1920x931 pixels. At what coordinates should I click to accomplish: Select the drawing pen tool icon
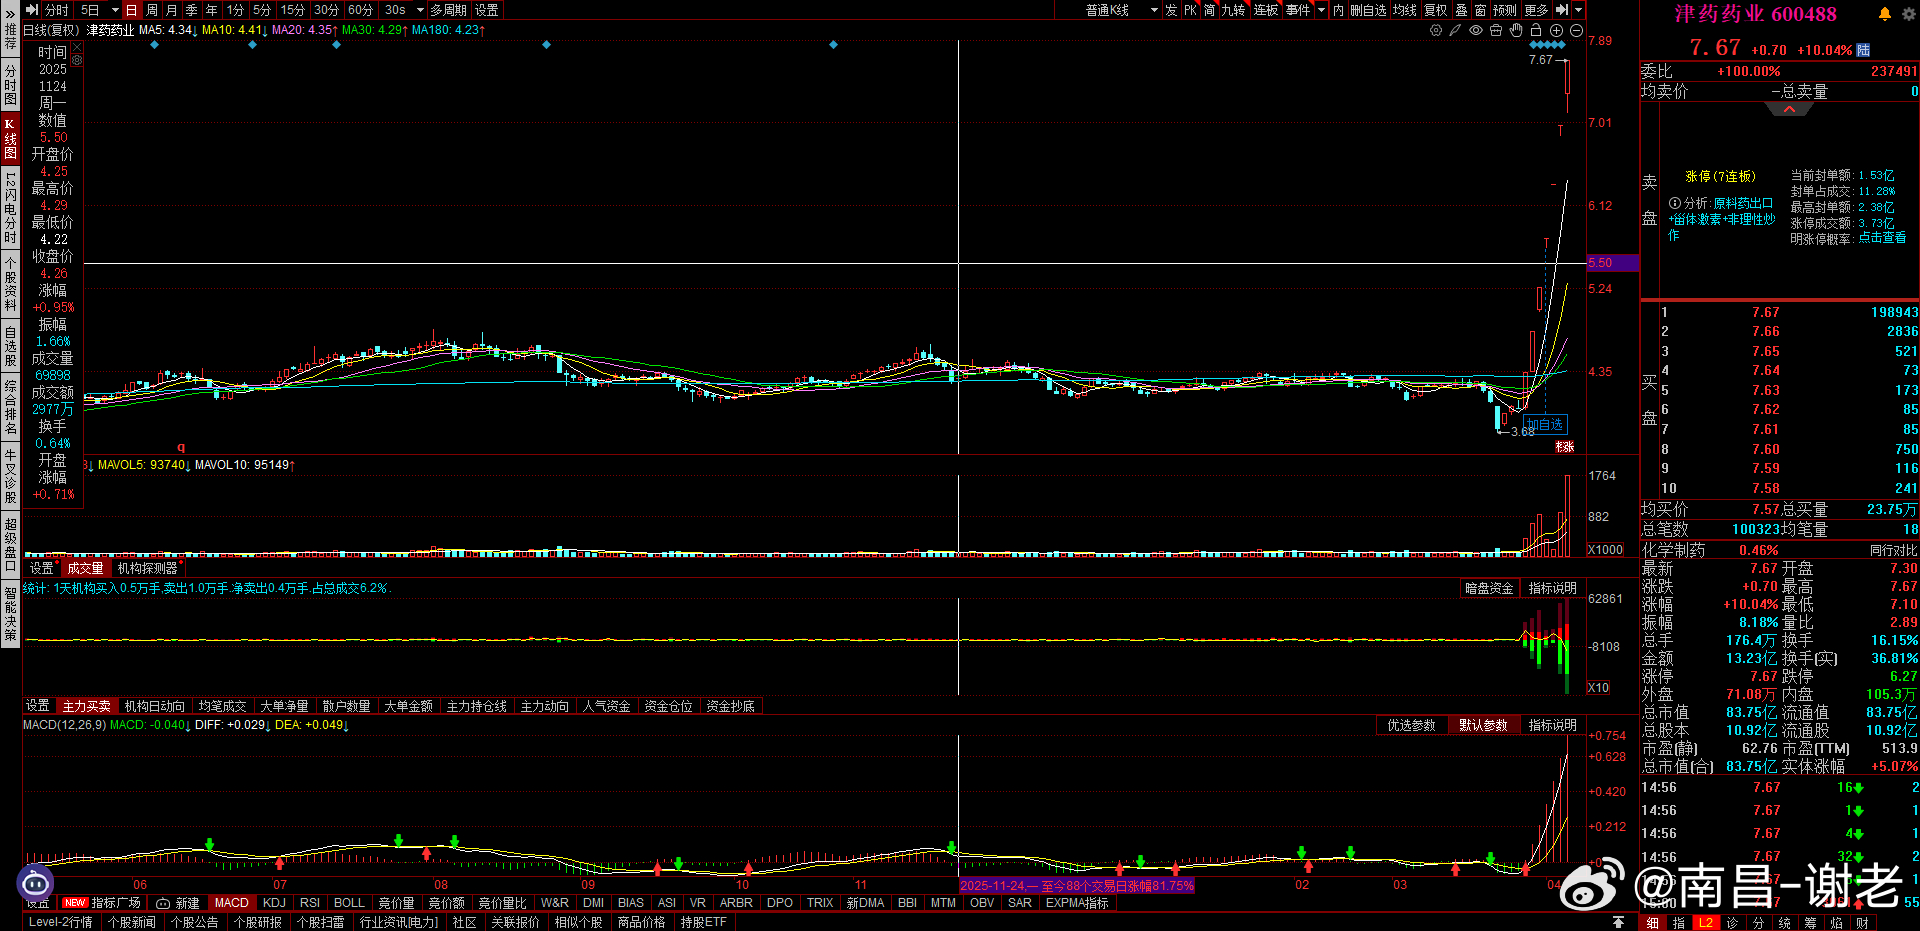(x=1456, y=31)
